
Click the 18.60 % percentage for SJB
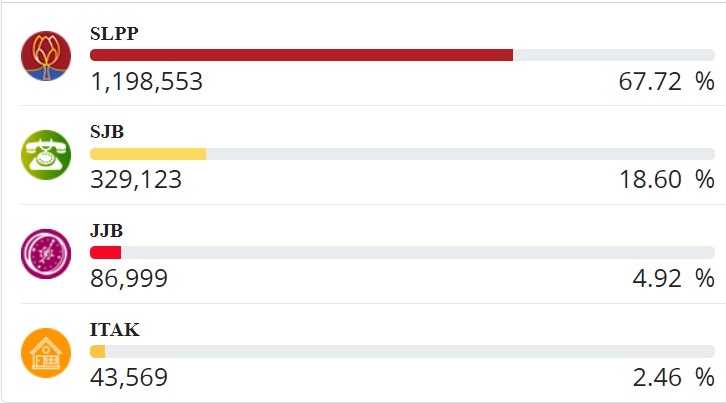(x=666, y=180)
